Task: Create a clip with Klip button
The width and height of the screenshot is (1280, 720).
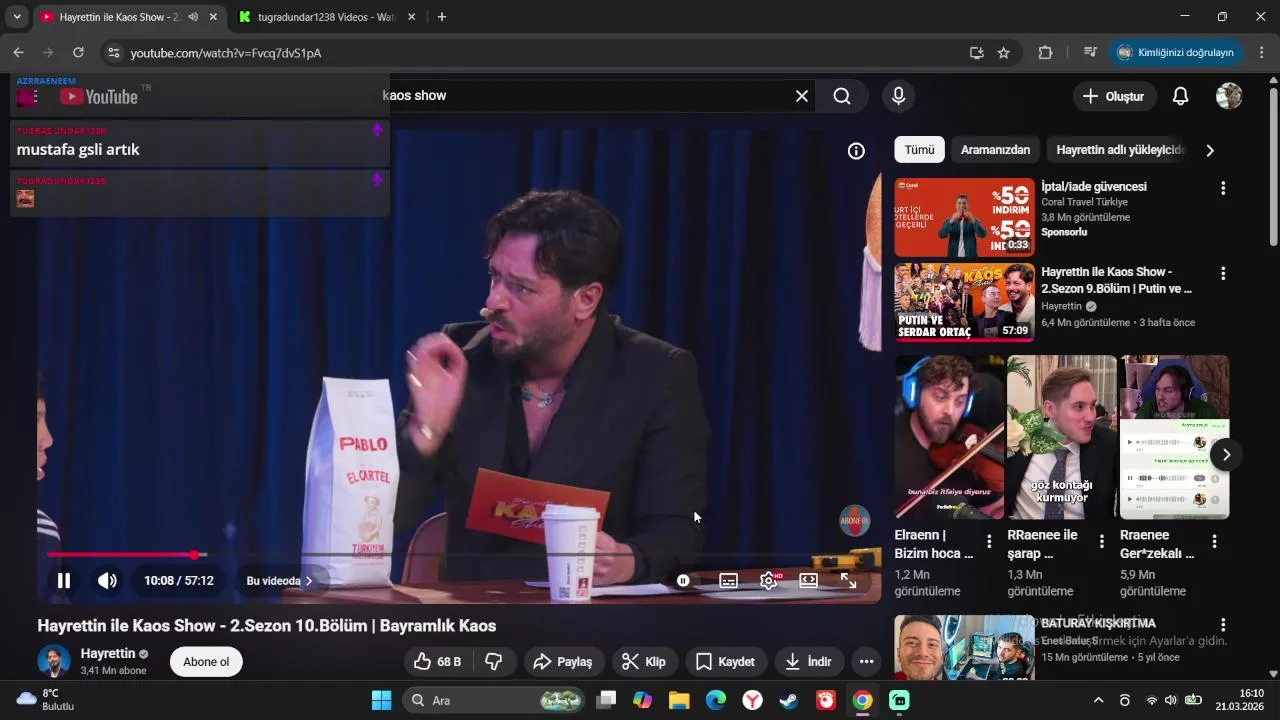Action: point(644,662)
